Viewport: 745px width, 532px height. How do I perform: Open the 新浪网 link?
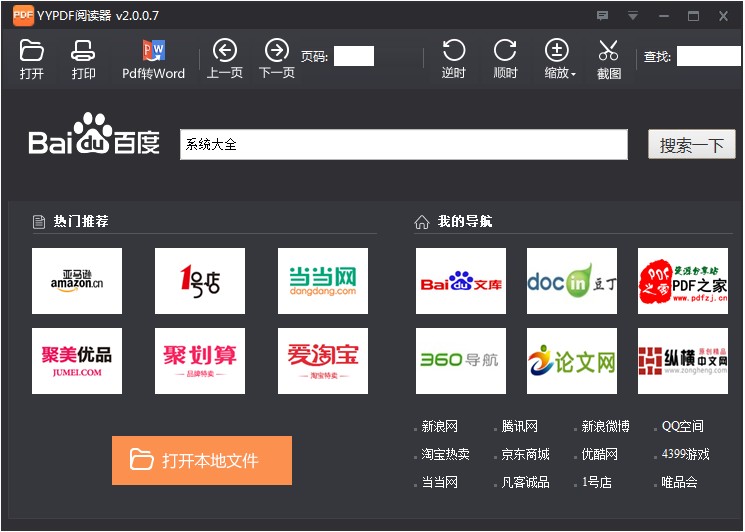[439, 427]
